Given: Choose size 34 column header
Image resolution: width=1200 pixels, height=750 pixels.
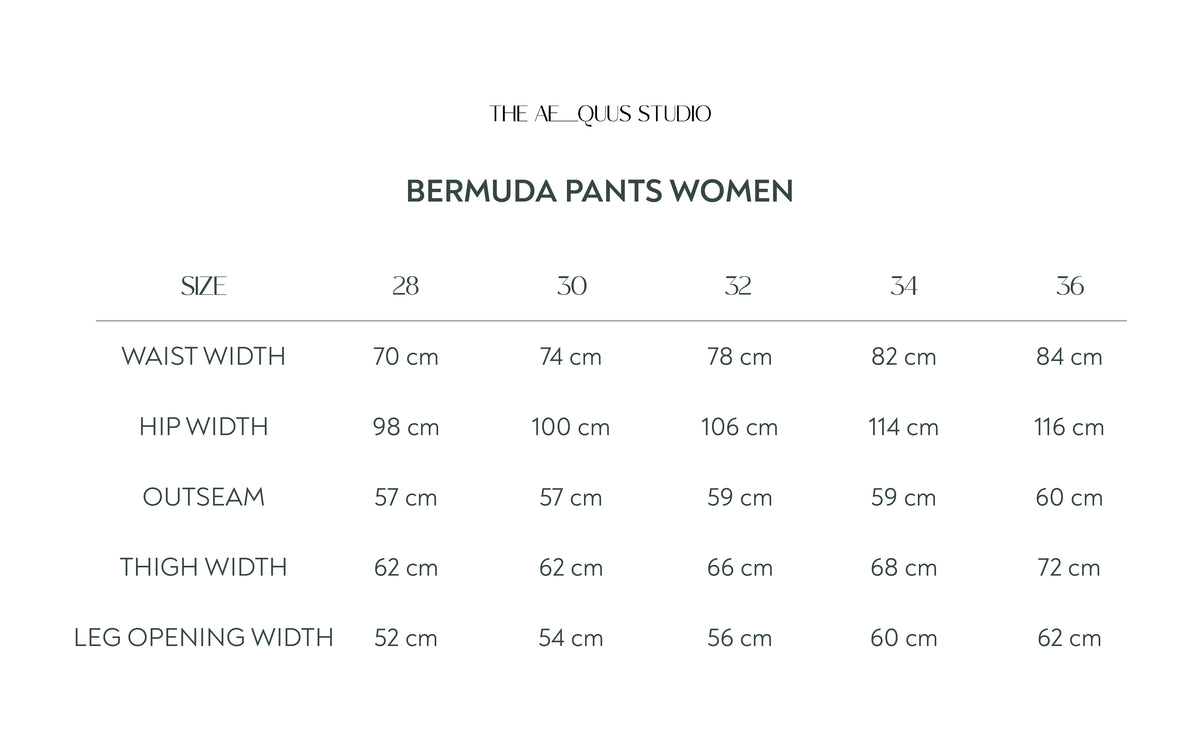Looking at the screenshot, I should [x=904, y=287].
